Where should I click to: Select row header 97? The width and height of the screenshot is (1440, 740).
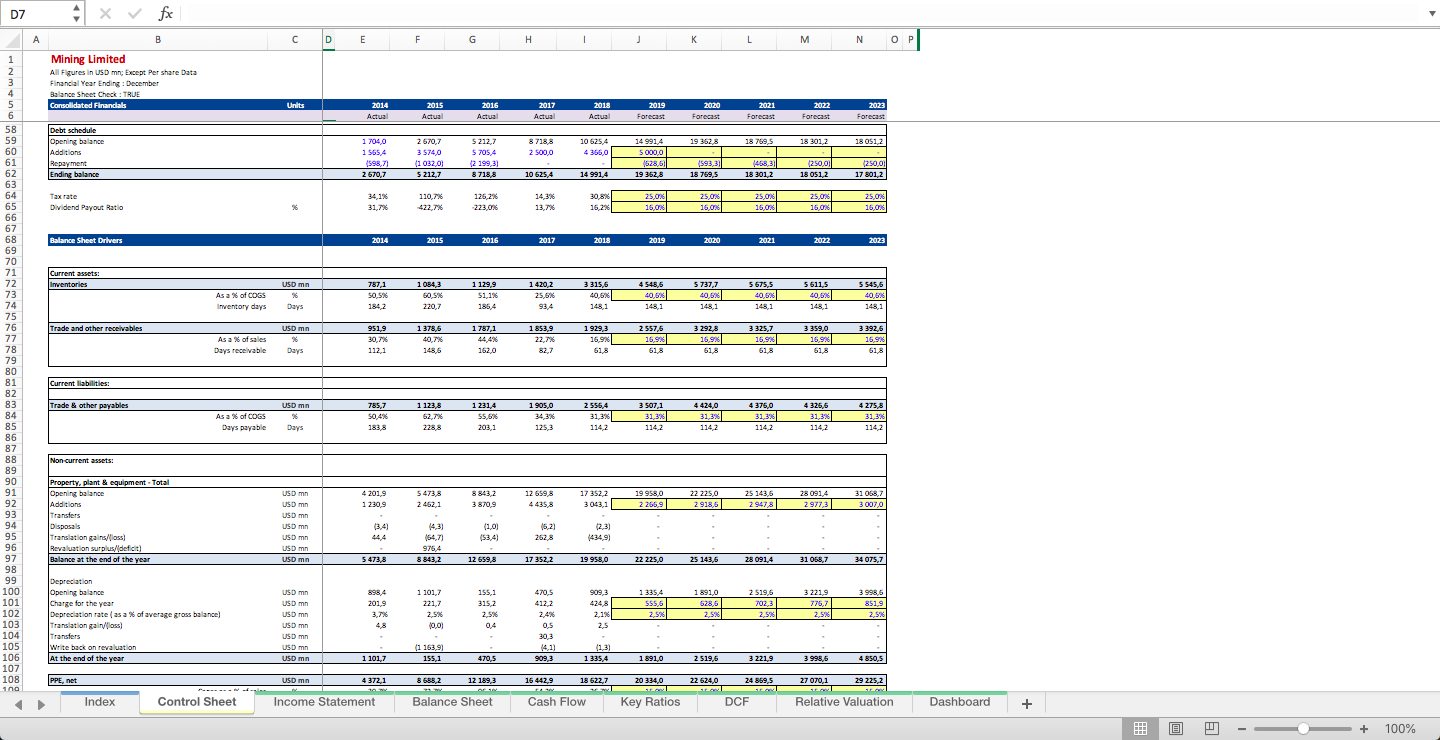click(x=11, y=559)
